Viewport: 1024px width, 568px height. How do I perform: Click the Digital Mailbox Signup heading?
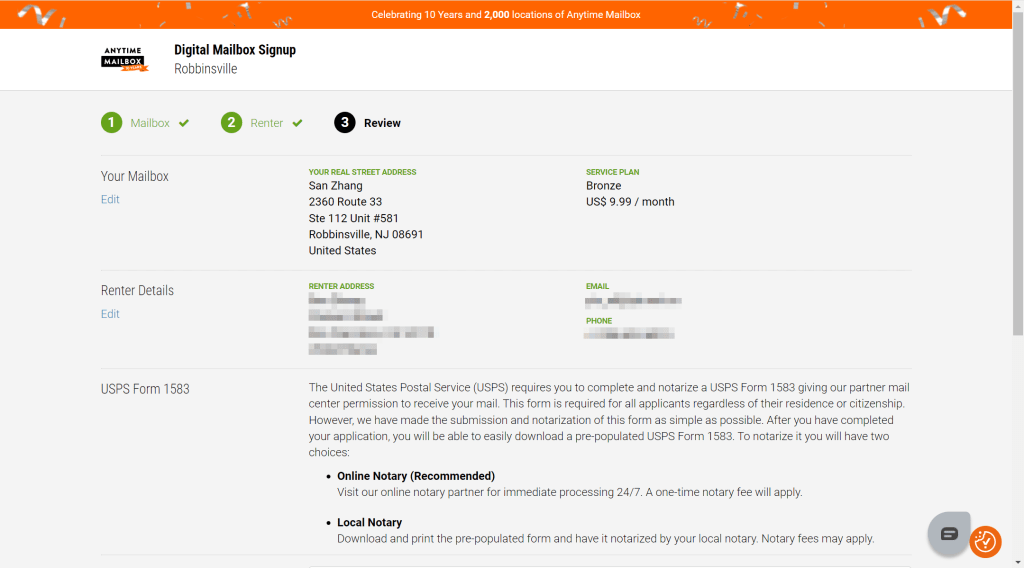pos(235,50)
